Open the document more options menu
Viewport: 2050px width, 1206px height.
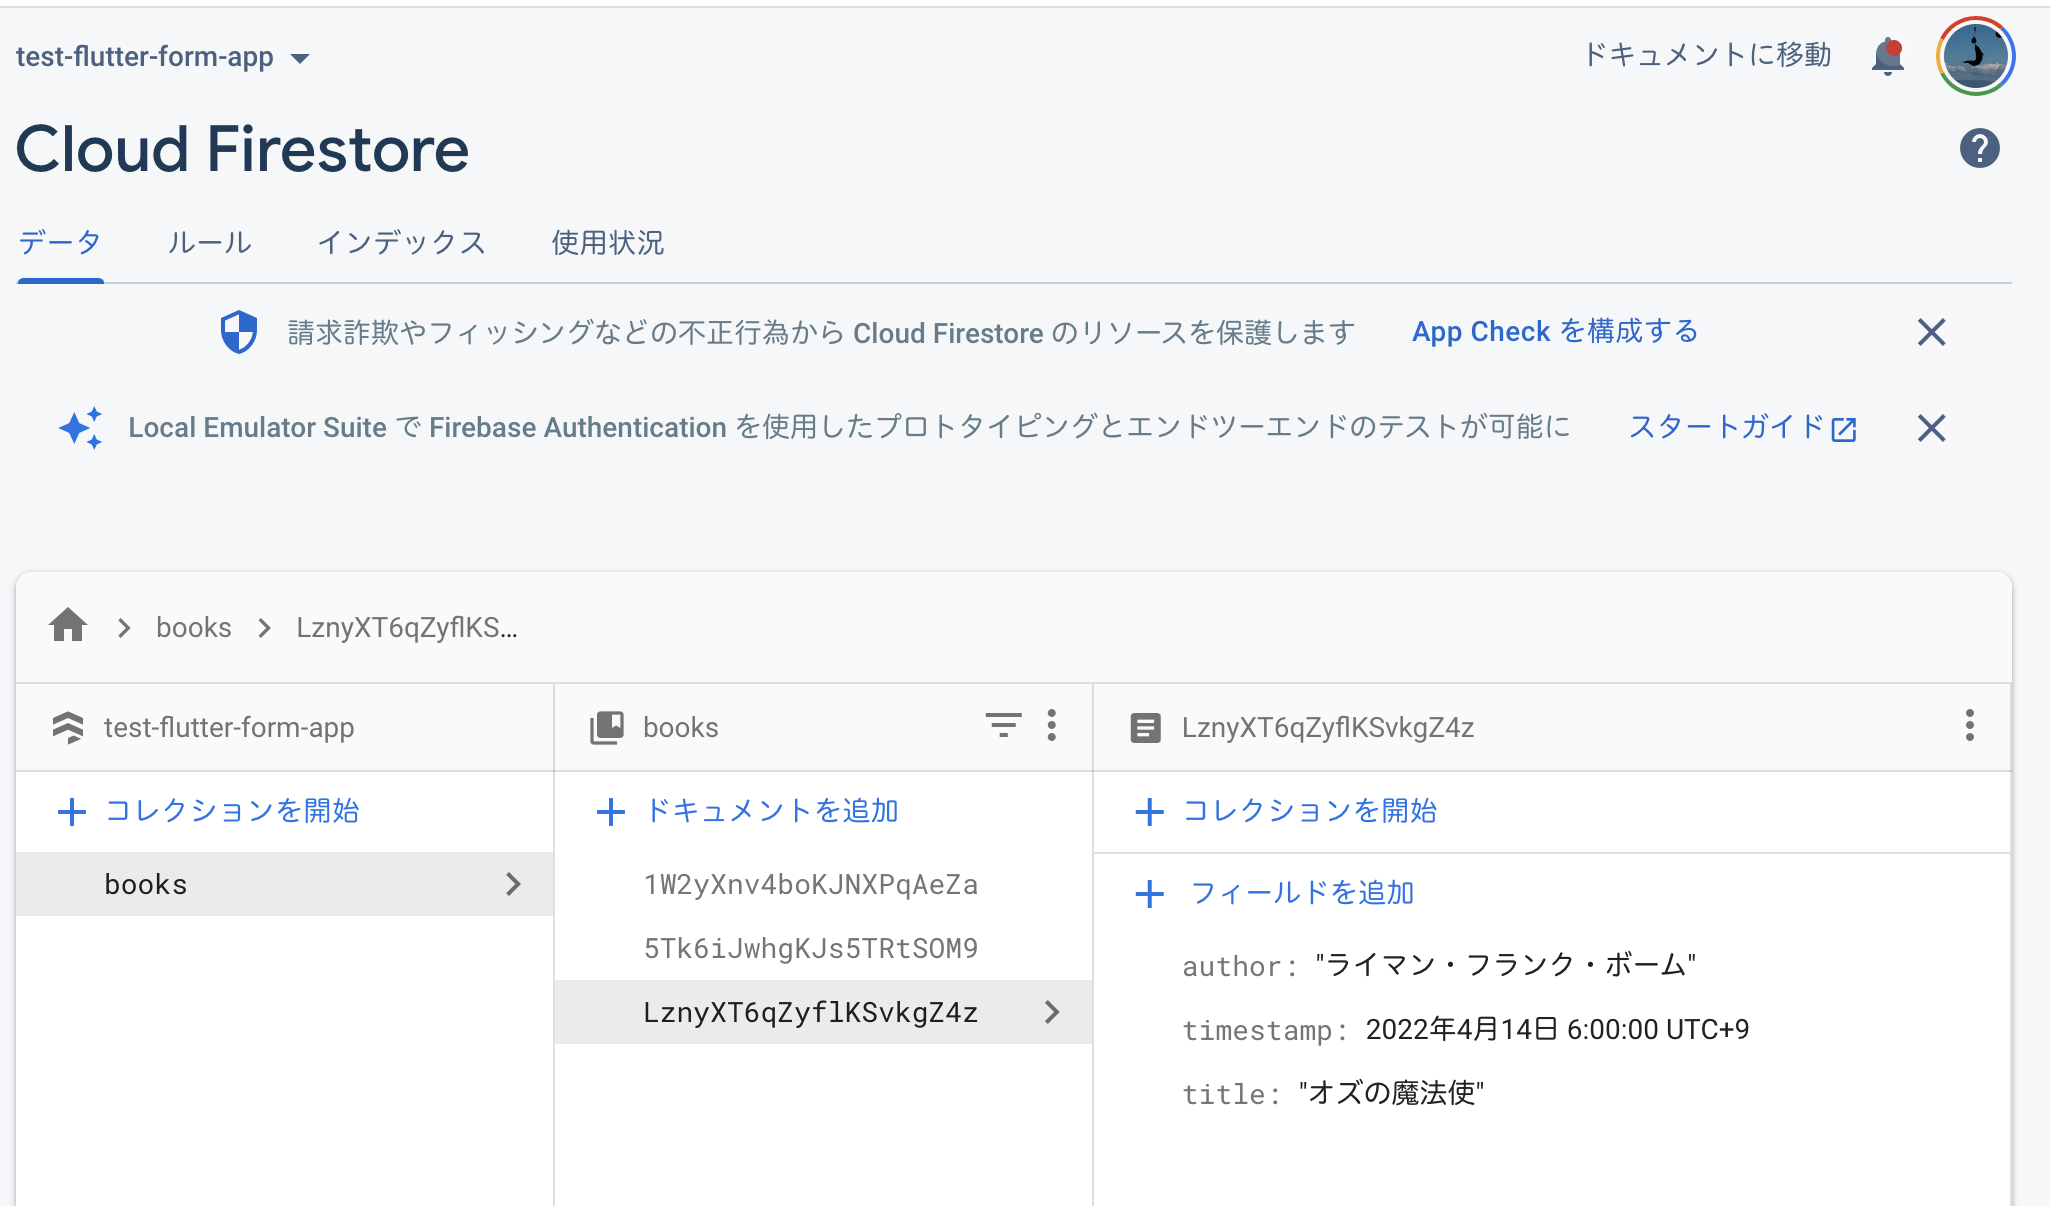(1969, 725)
